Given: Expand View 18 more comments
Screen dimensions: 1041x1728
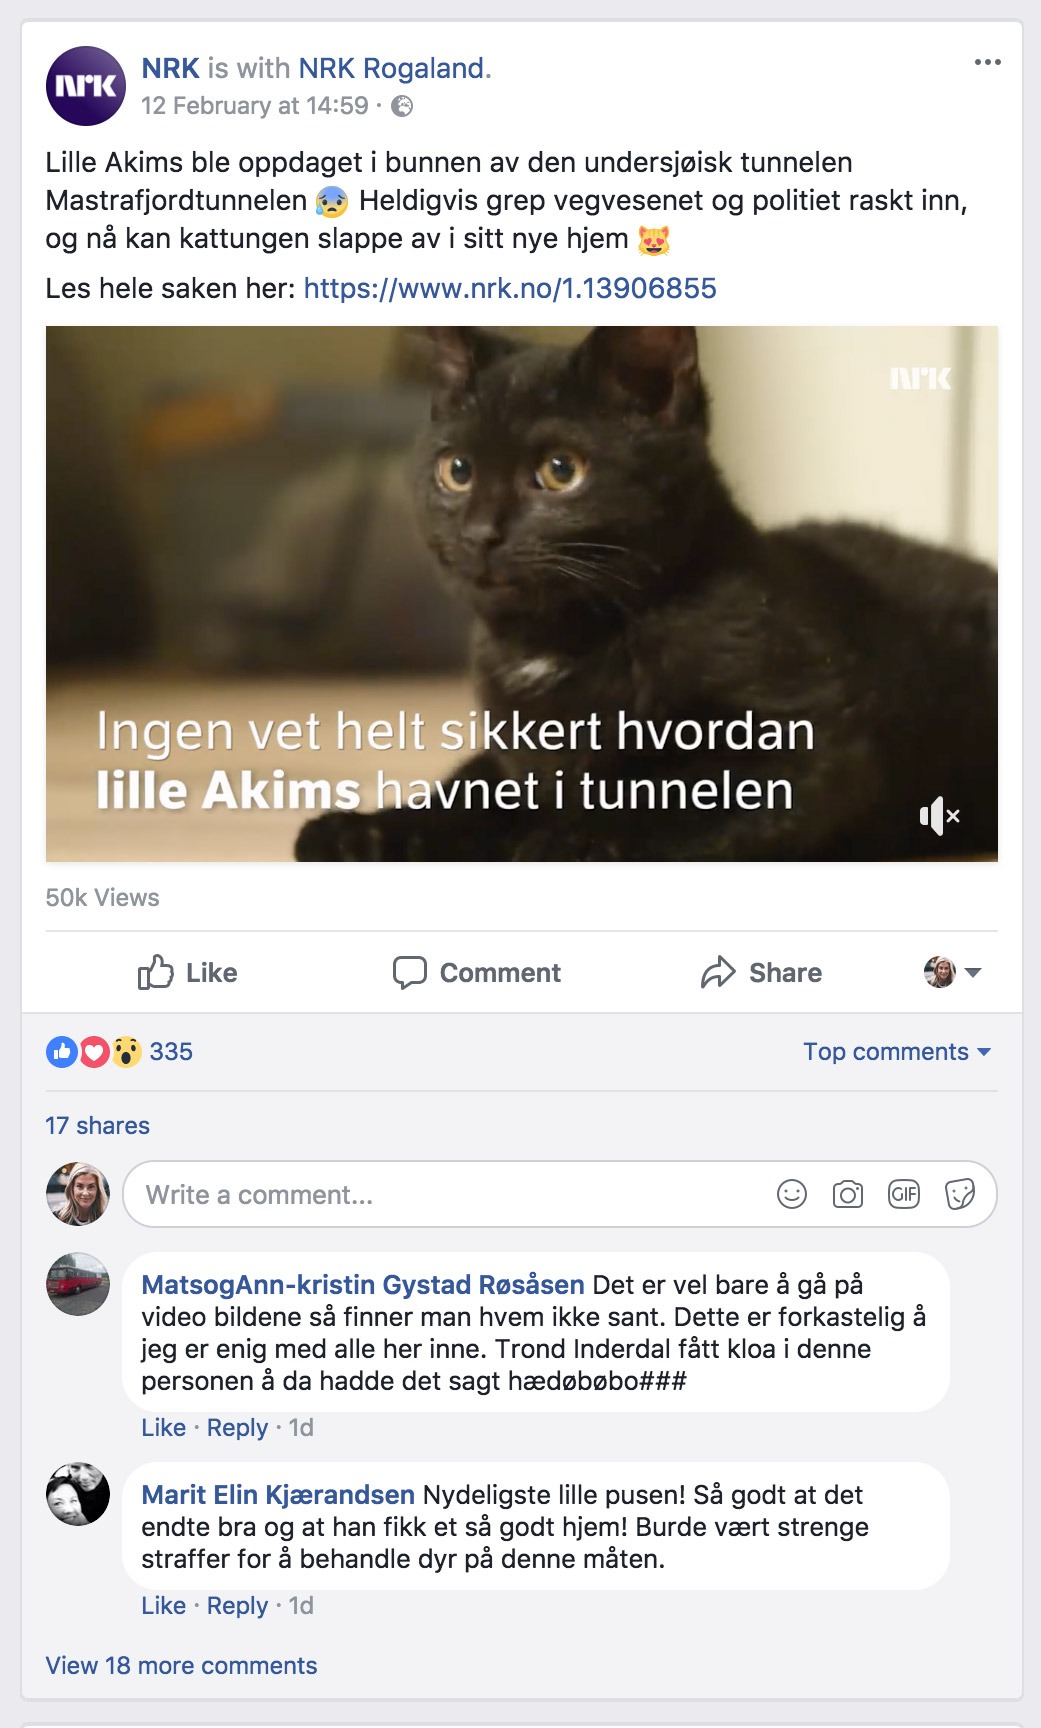Looking at the screenshot, I should pos(181,1666).
